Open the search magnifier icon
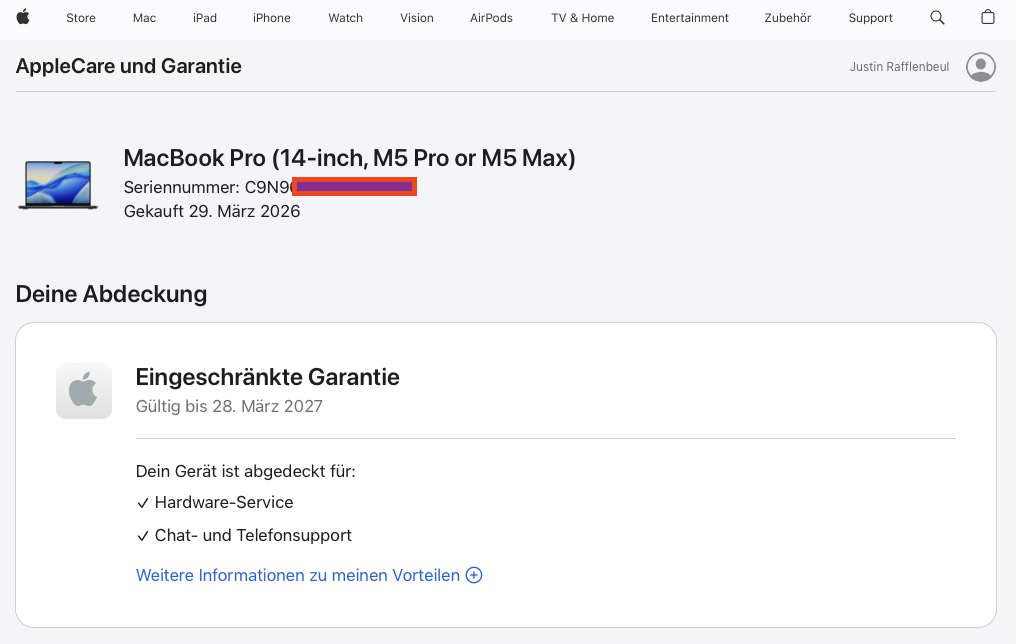 click(x=937, y=17)
